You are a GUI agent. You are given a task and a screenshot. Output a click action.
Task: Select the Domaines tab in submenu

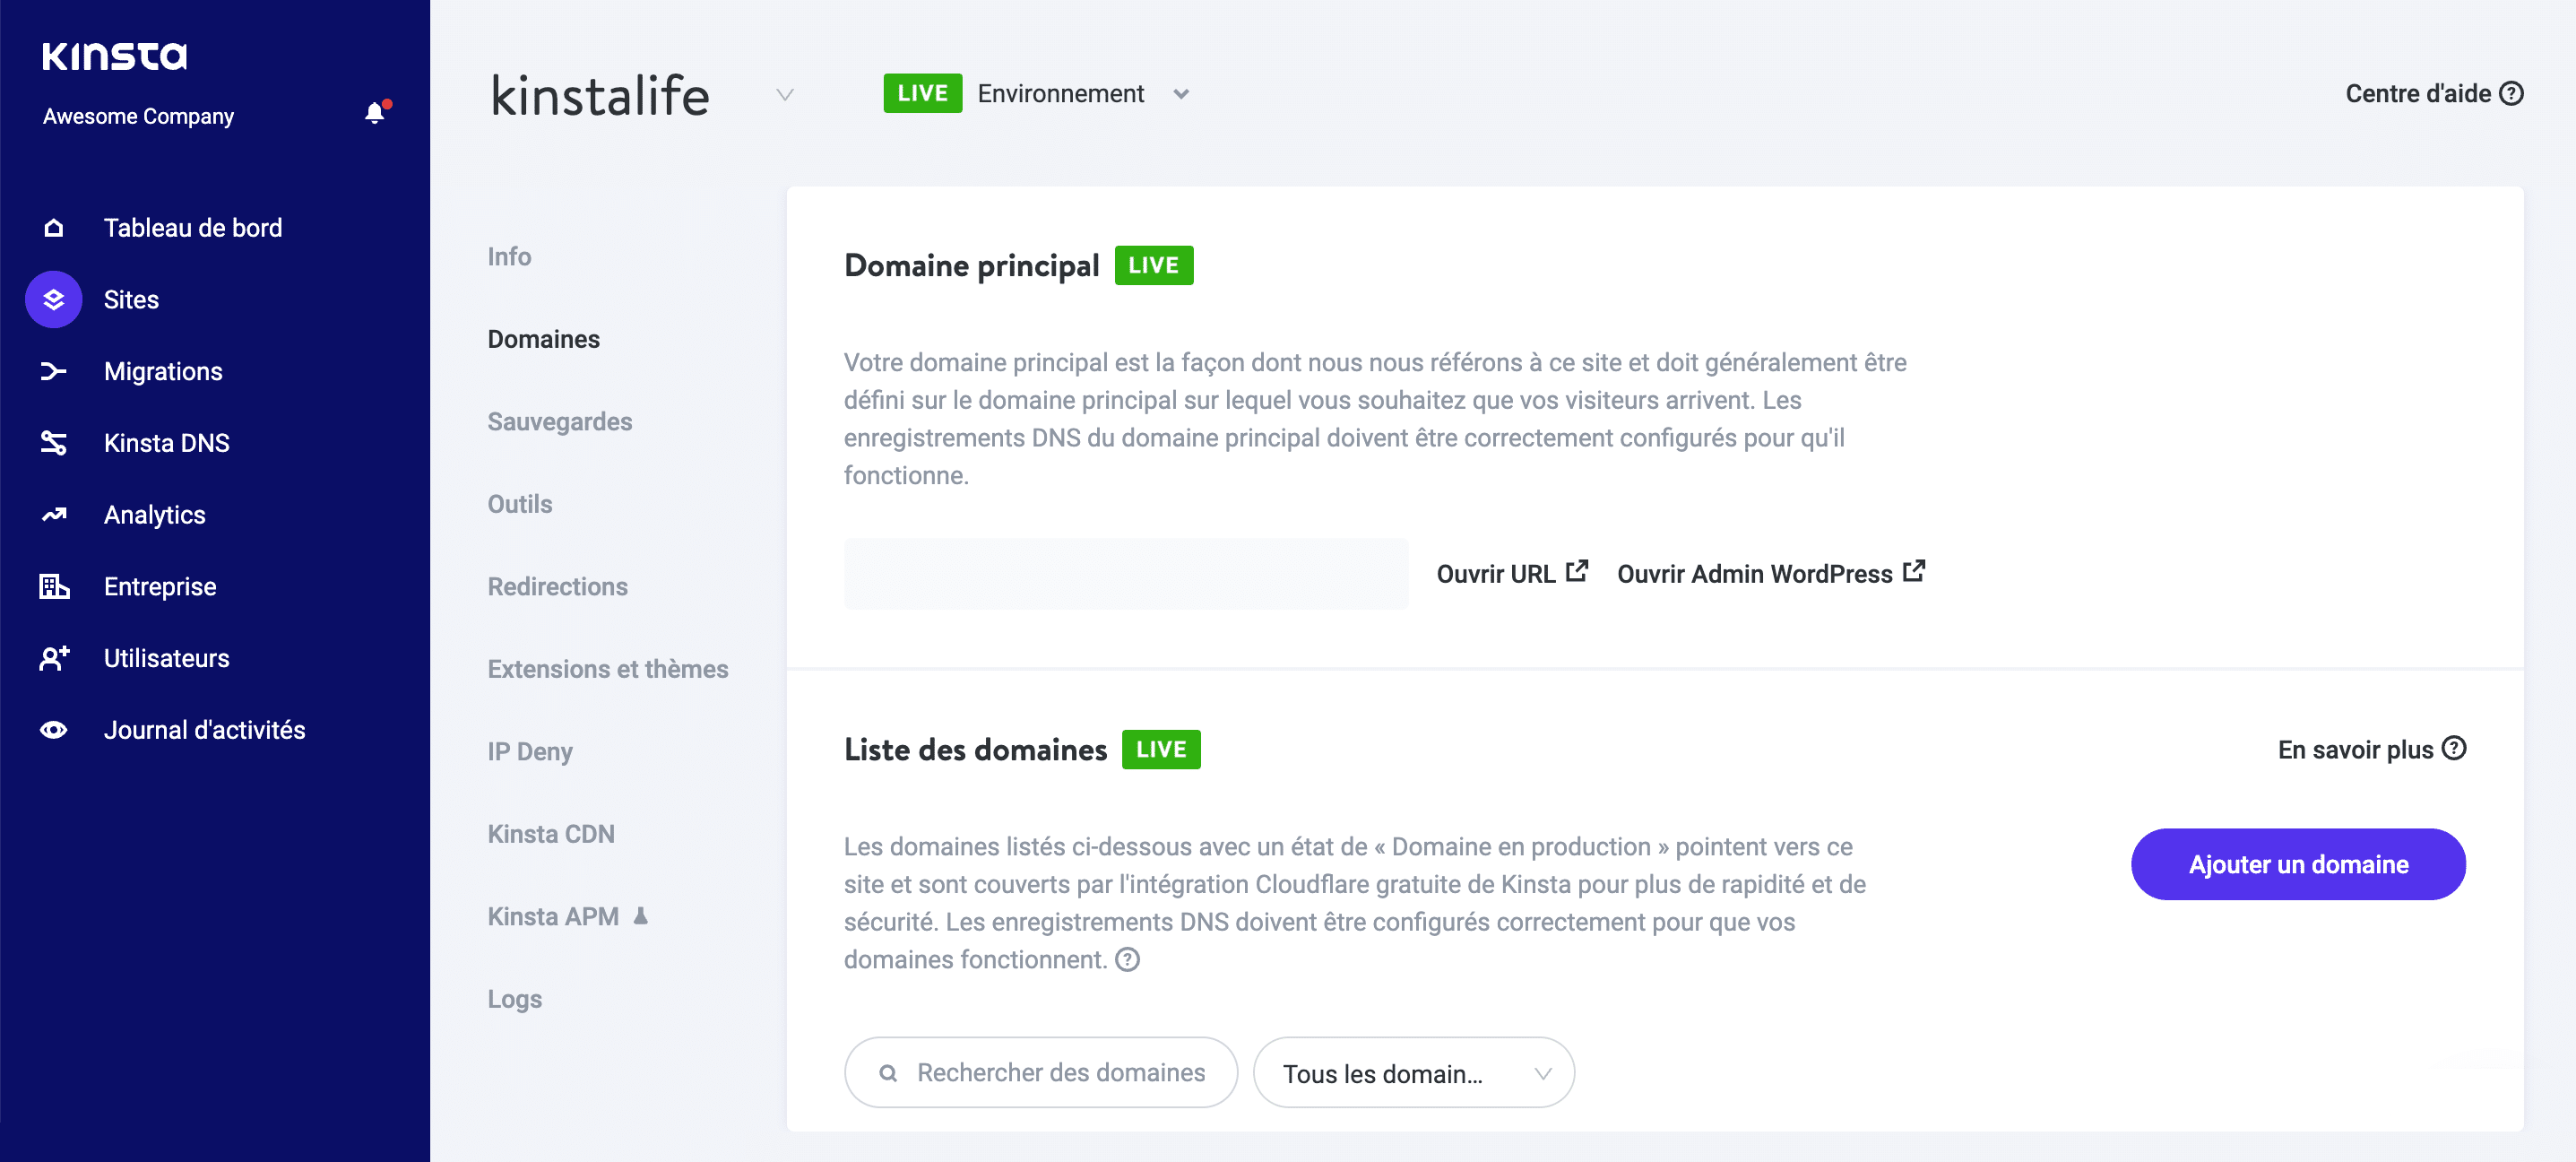tap(546, 339)
